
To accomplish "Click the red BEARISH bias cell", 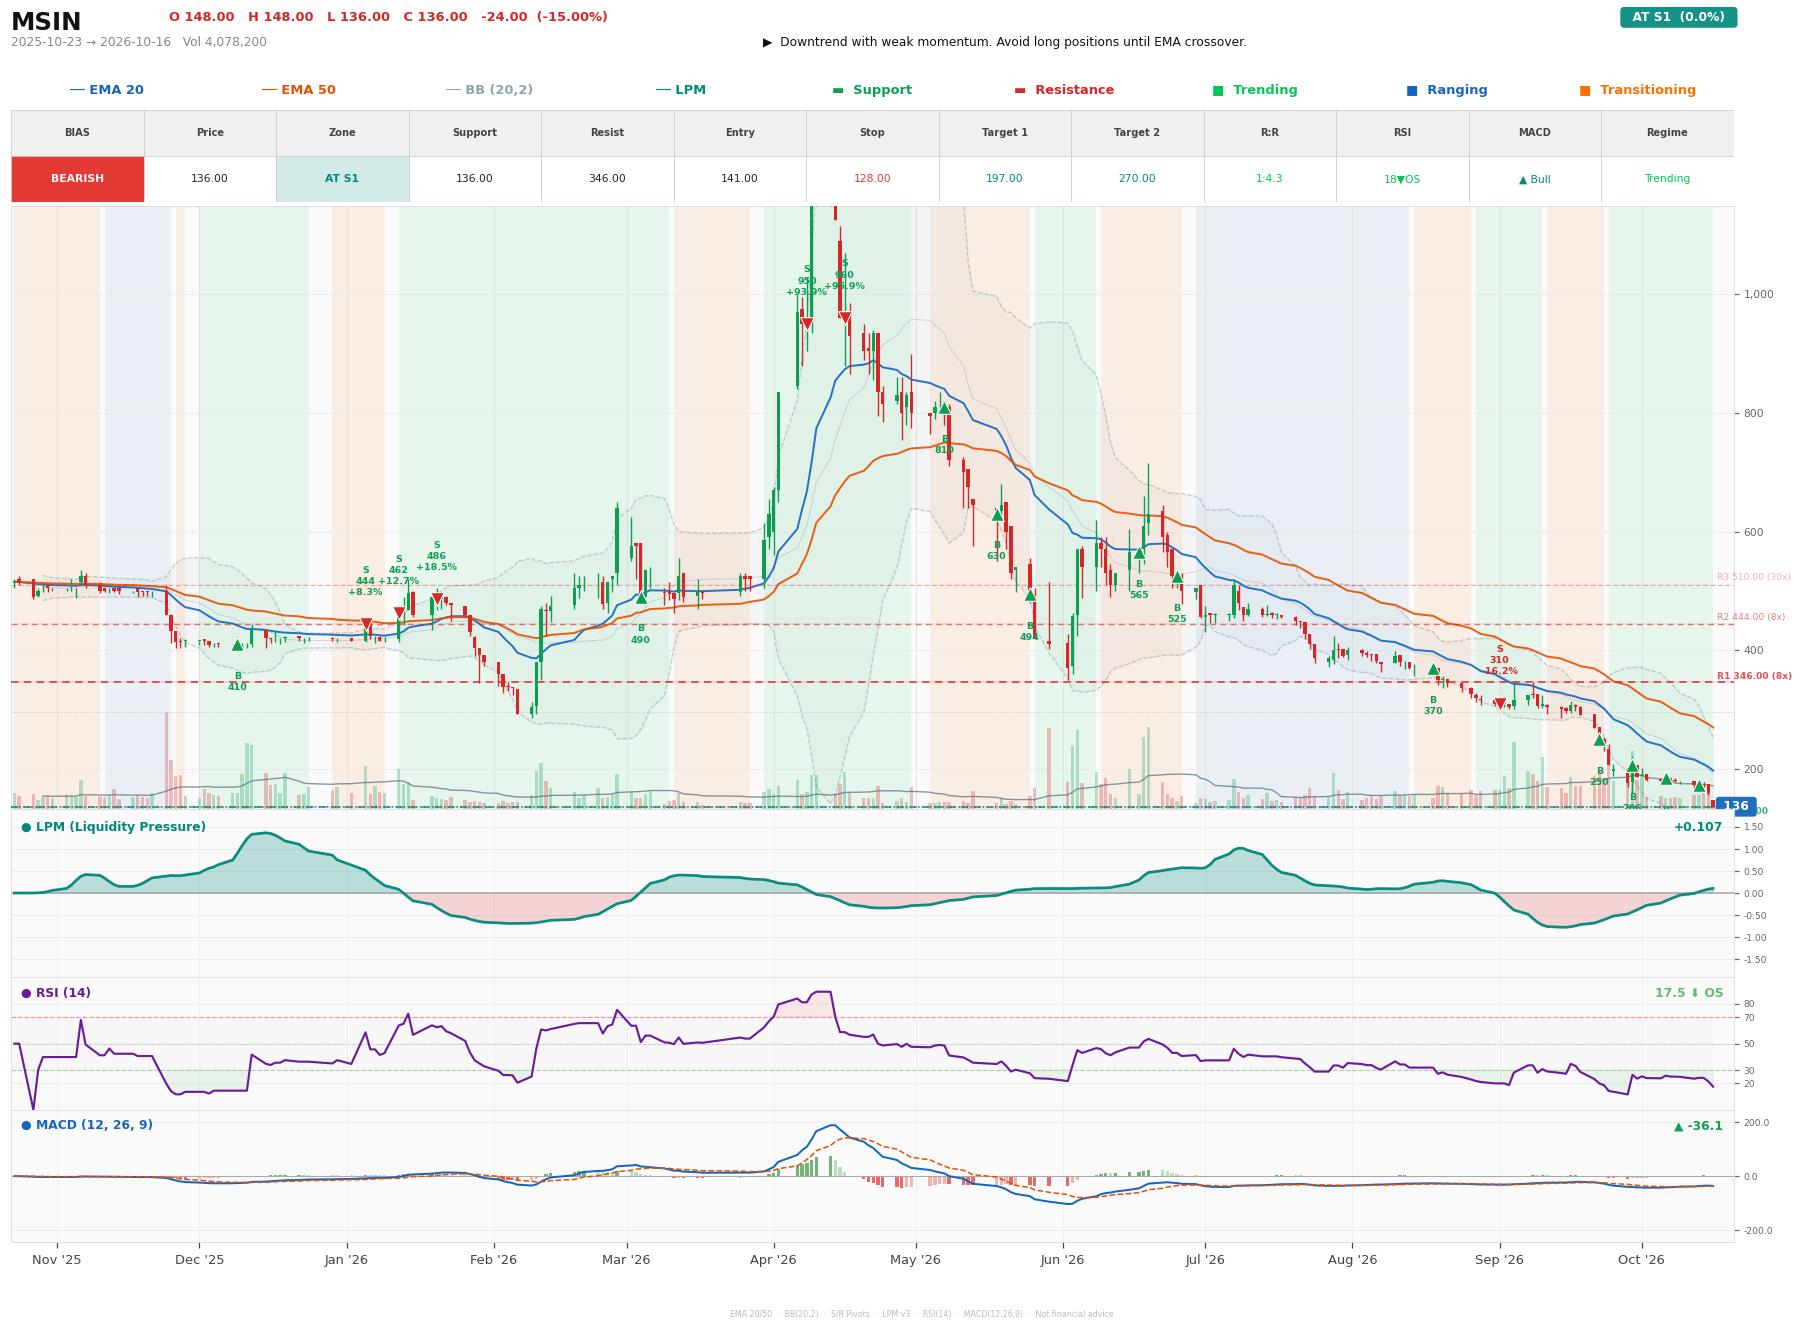I will pos(77,179).
